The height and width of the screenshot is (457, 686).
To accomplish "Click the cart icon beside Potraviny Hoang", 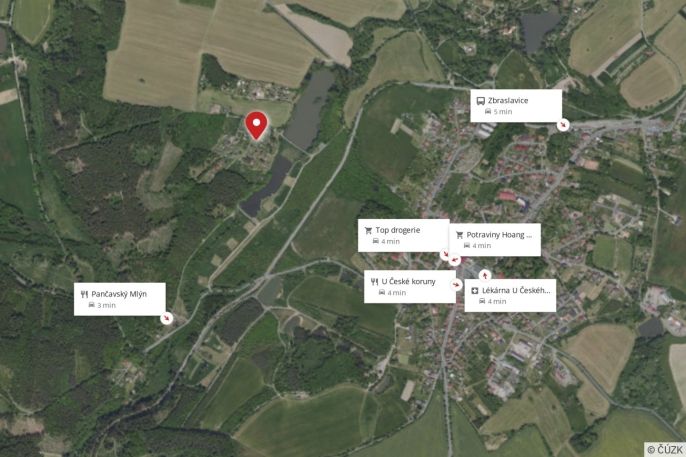I will click(x=459, y=235).
